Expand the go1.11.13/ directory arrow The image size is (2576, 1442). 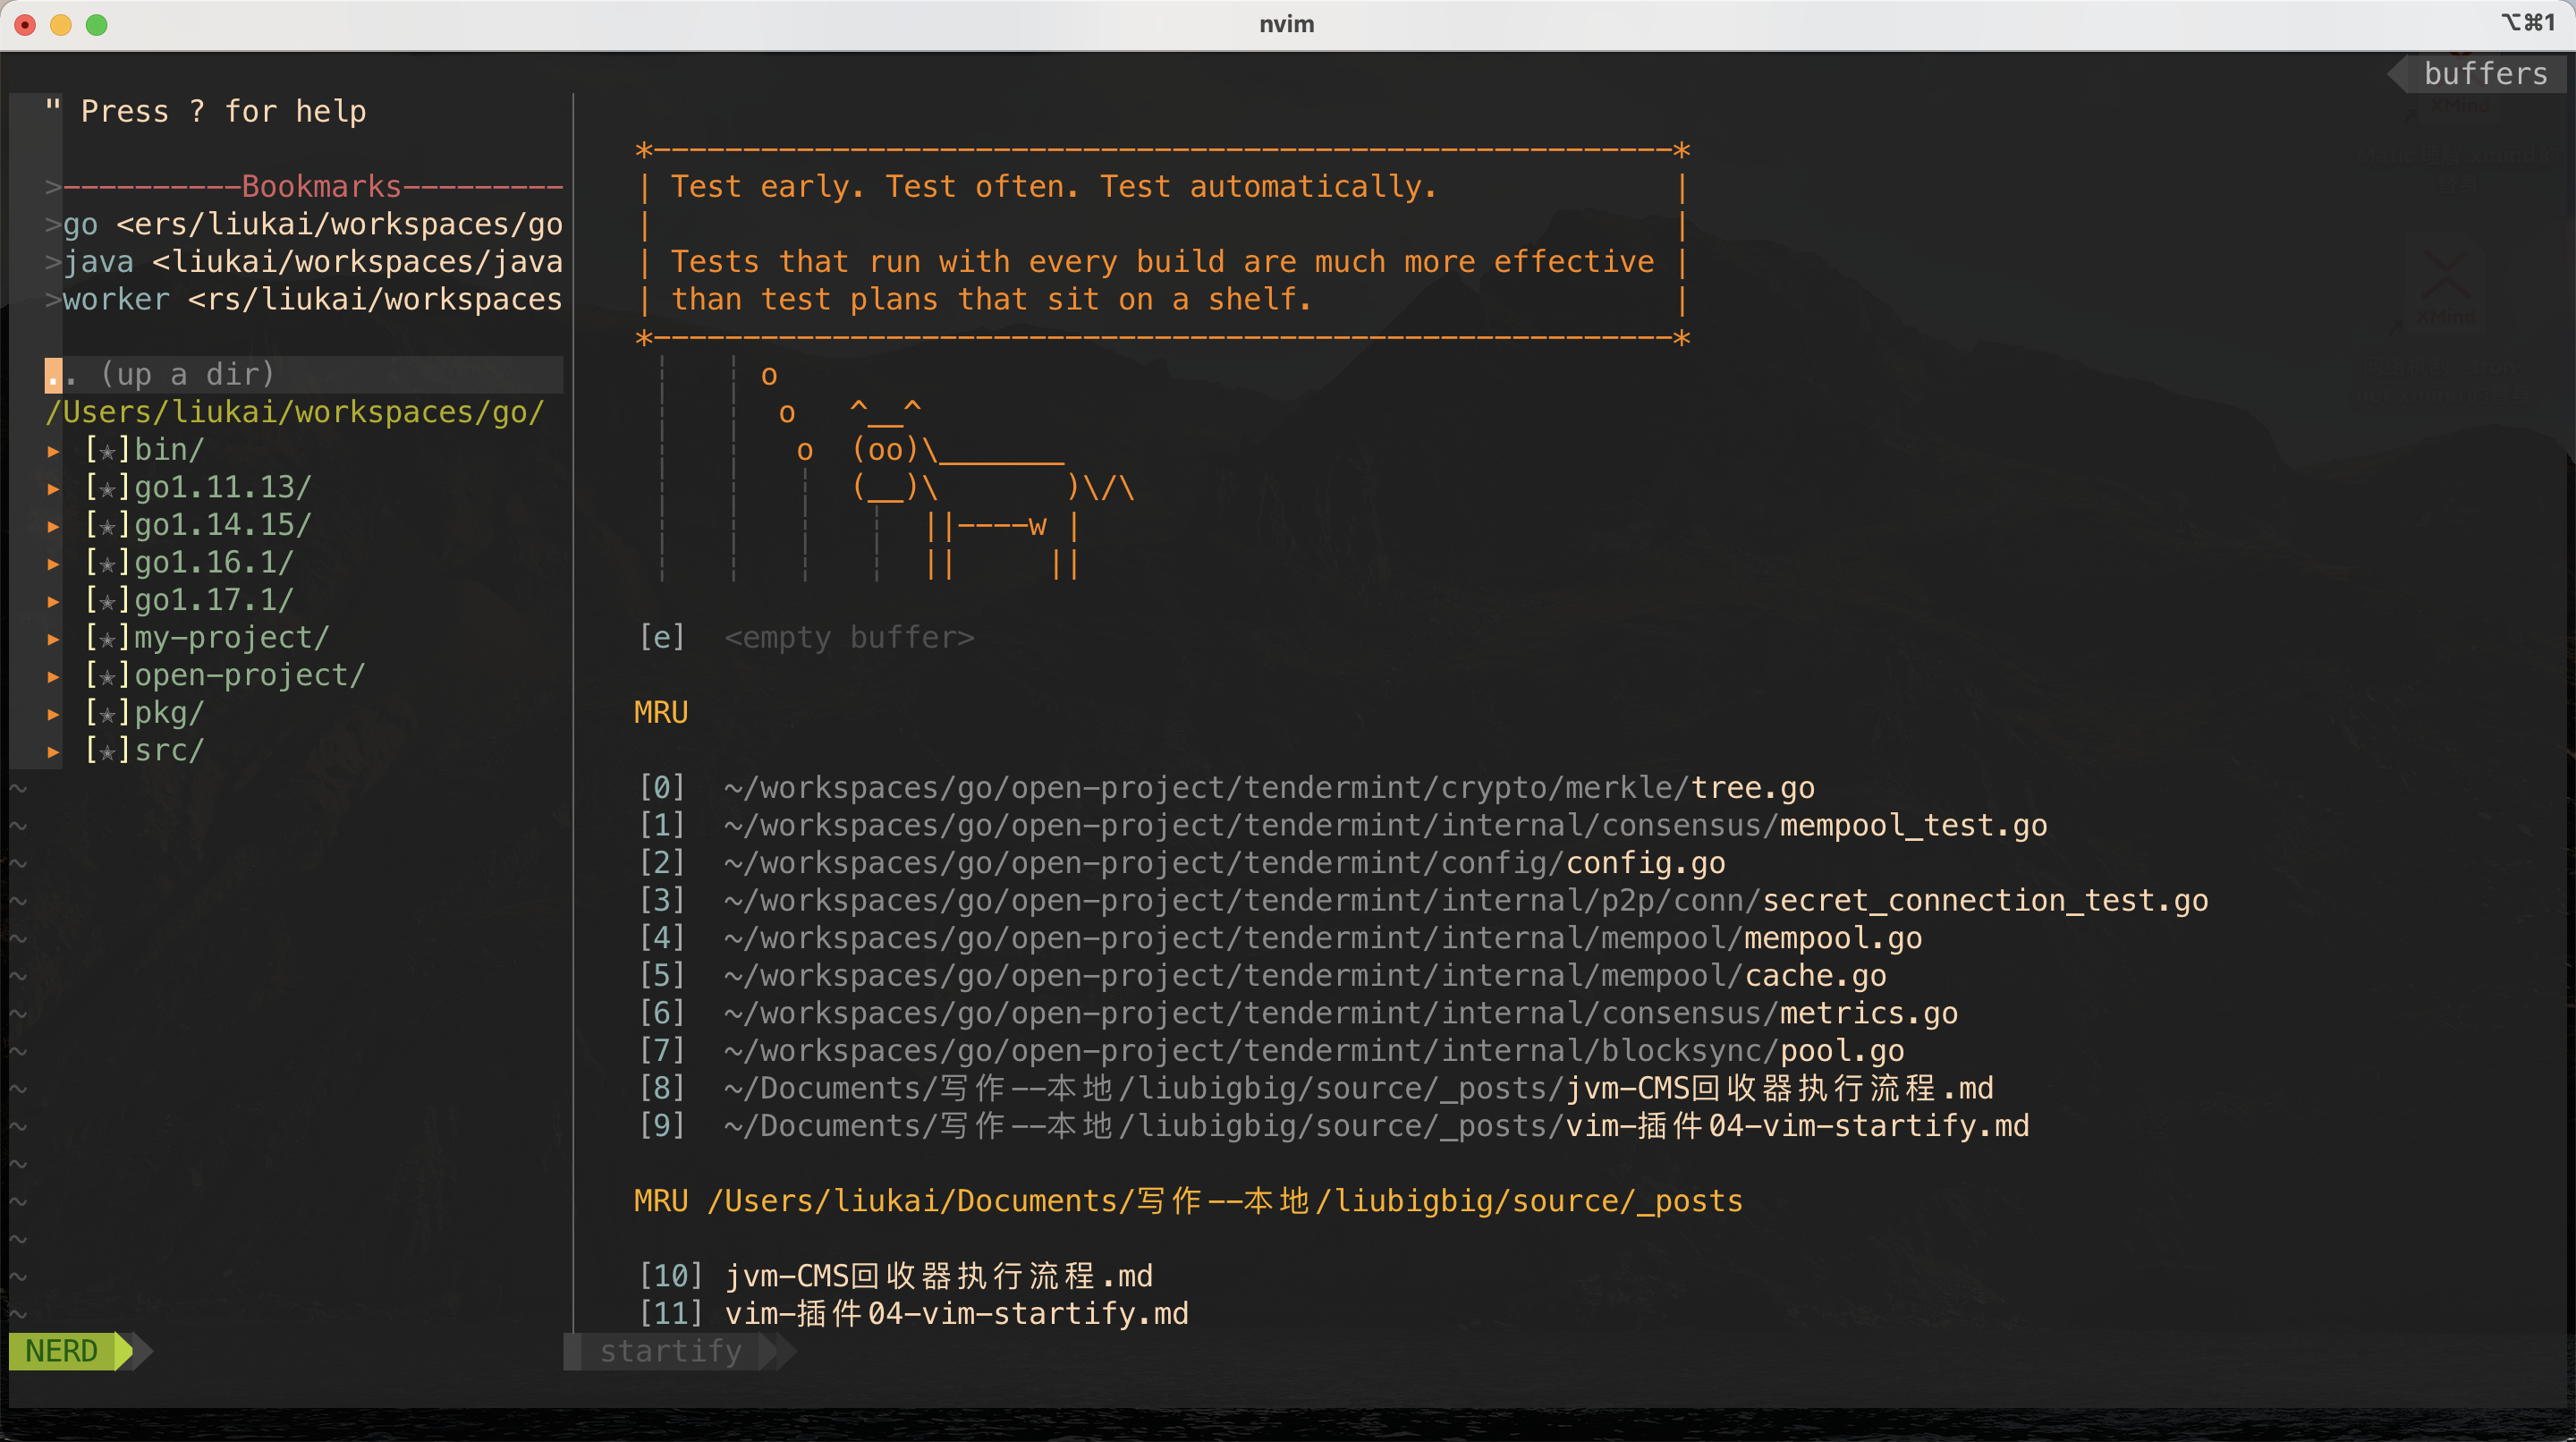point(54,489)
